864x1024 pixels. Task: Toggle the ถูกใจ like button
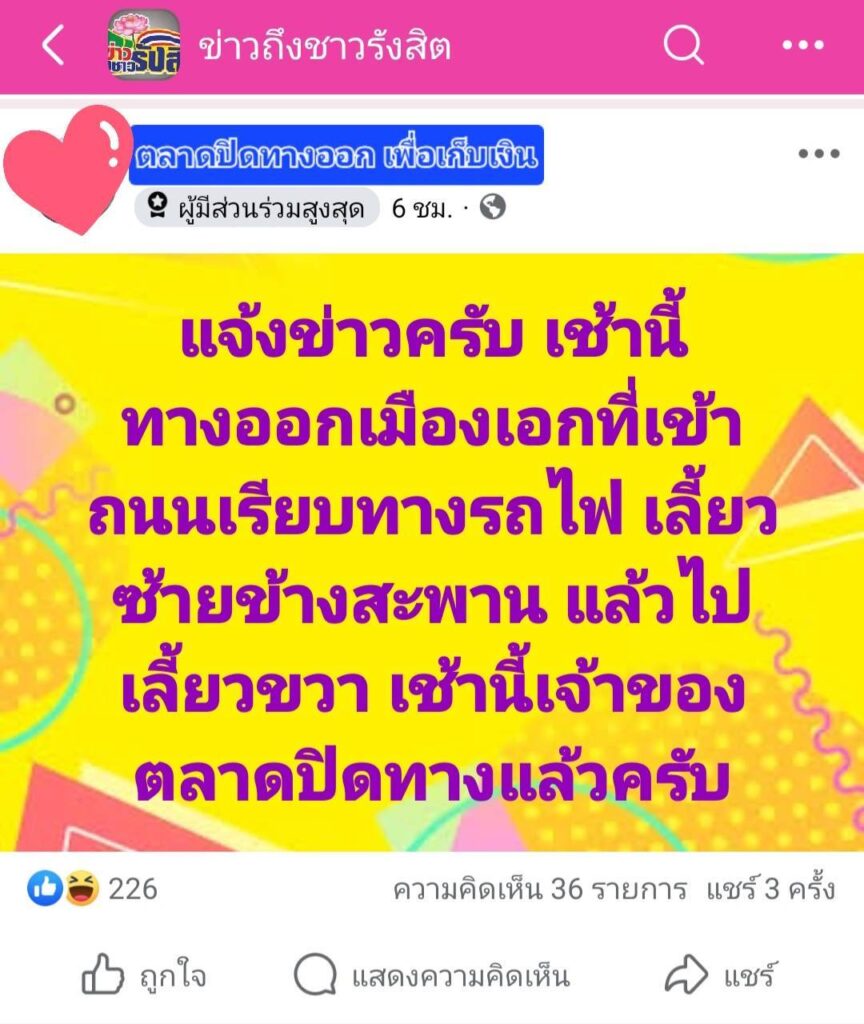pyautogui.click(x=144, y=976)
